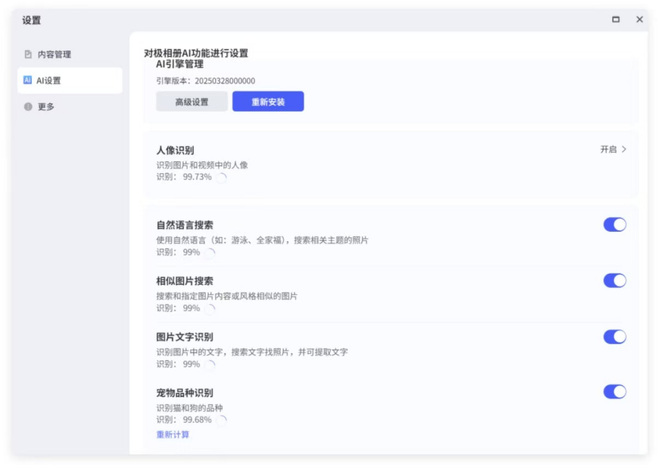Turn off 图片文字识别 switch
This screenshot has height=465, width=660.
coord(615,337)
